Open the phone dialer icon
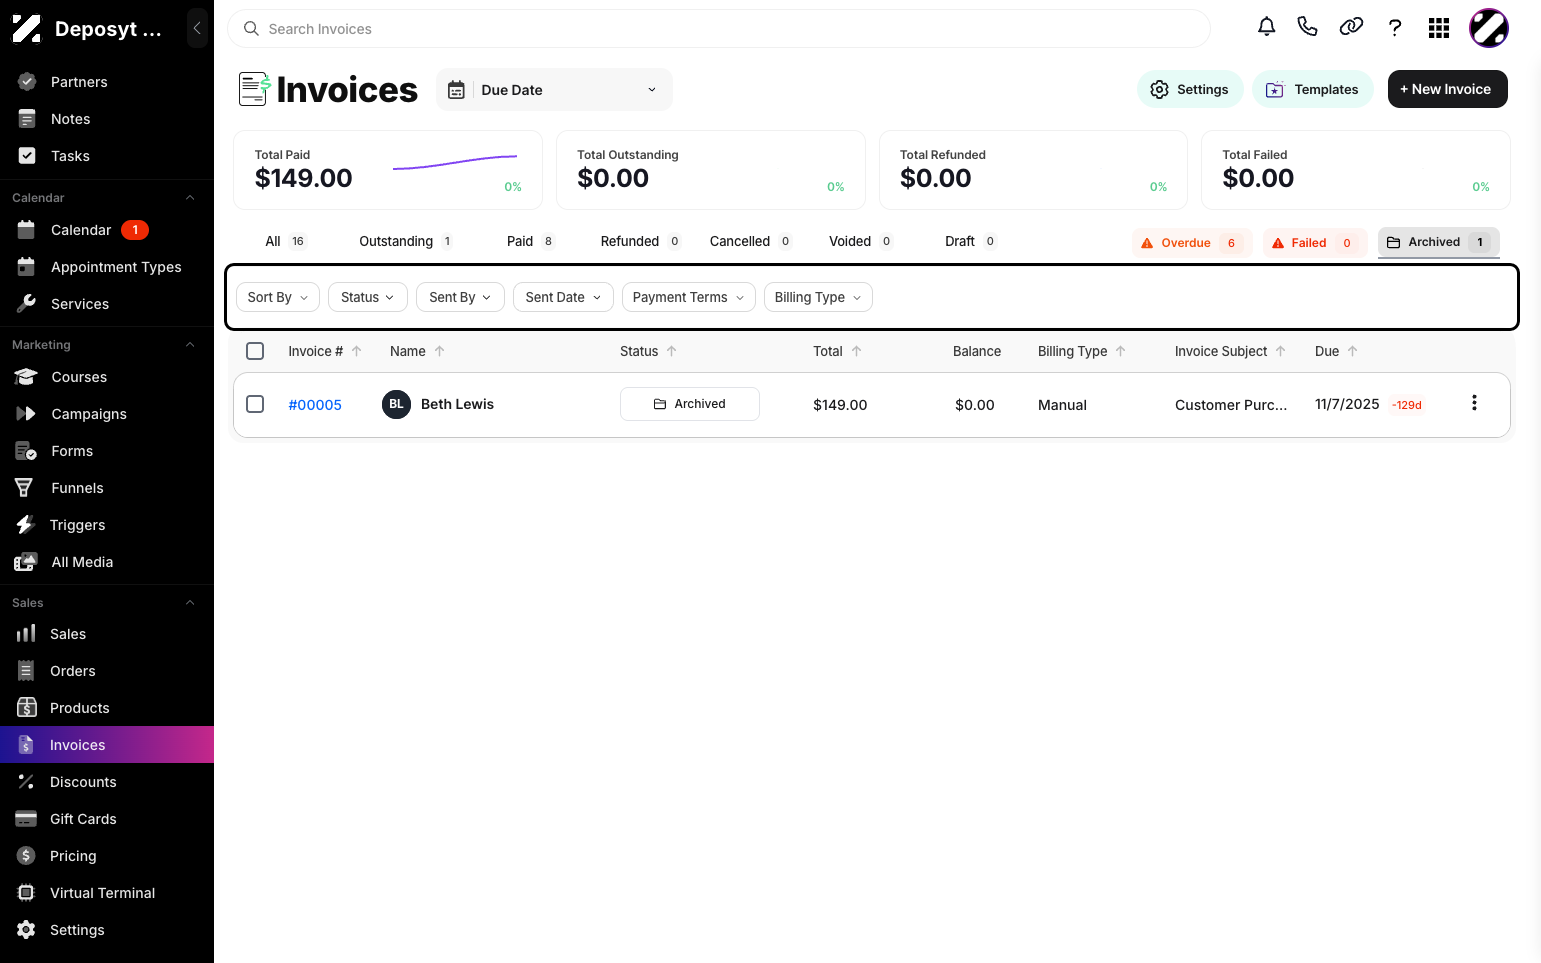 coord(1307,27)
